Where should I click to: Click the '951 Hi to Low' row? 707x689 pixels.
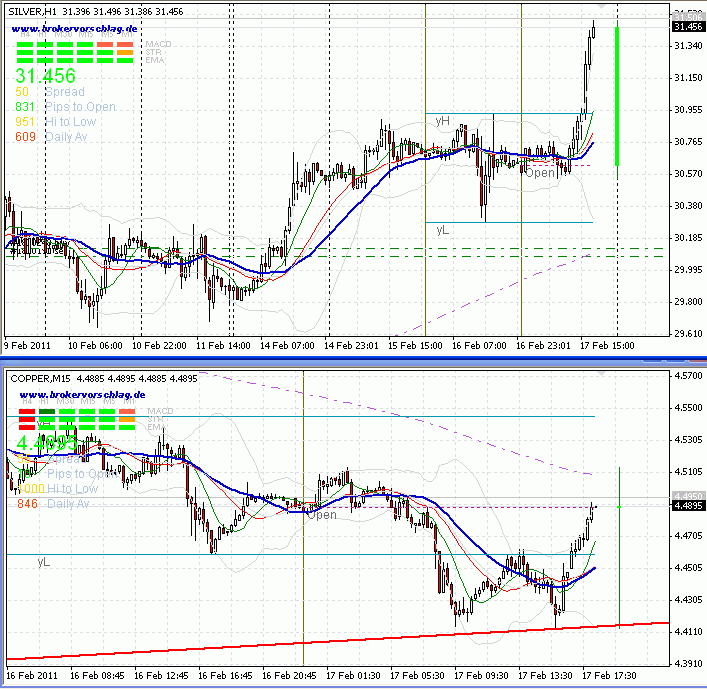tap(55, 122)
